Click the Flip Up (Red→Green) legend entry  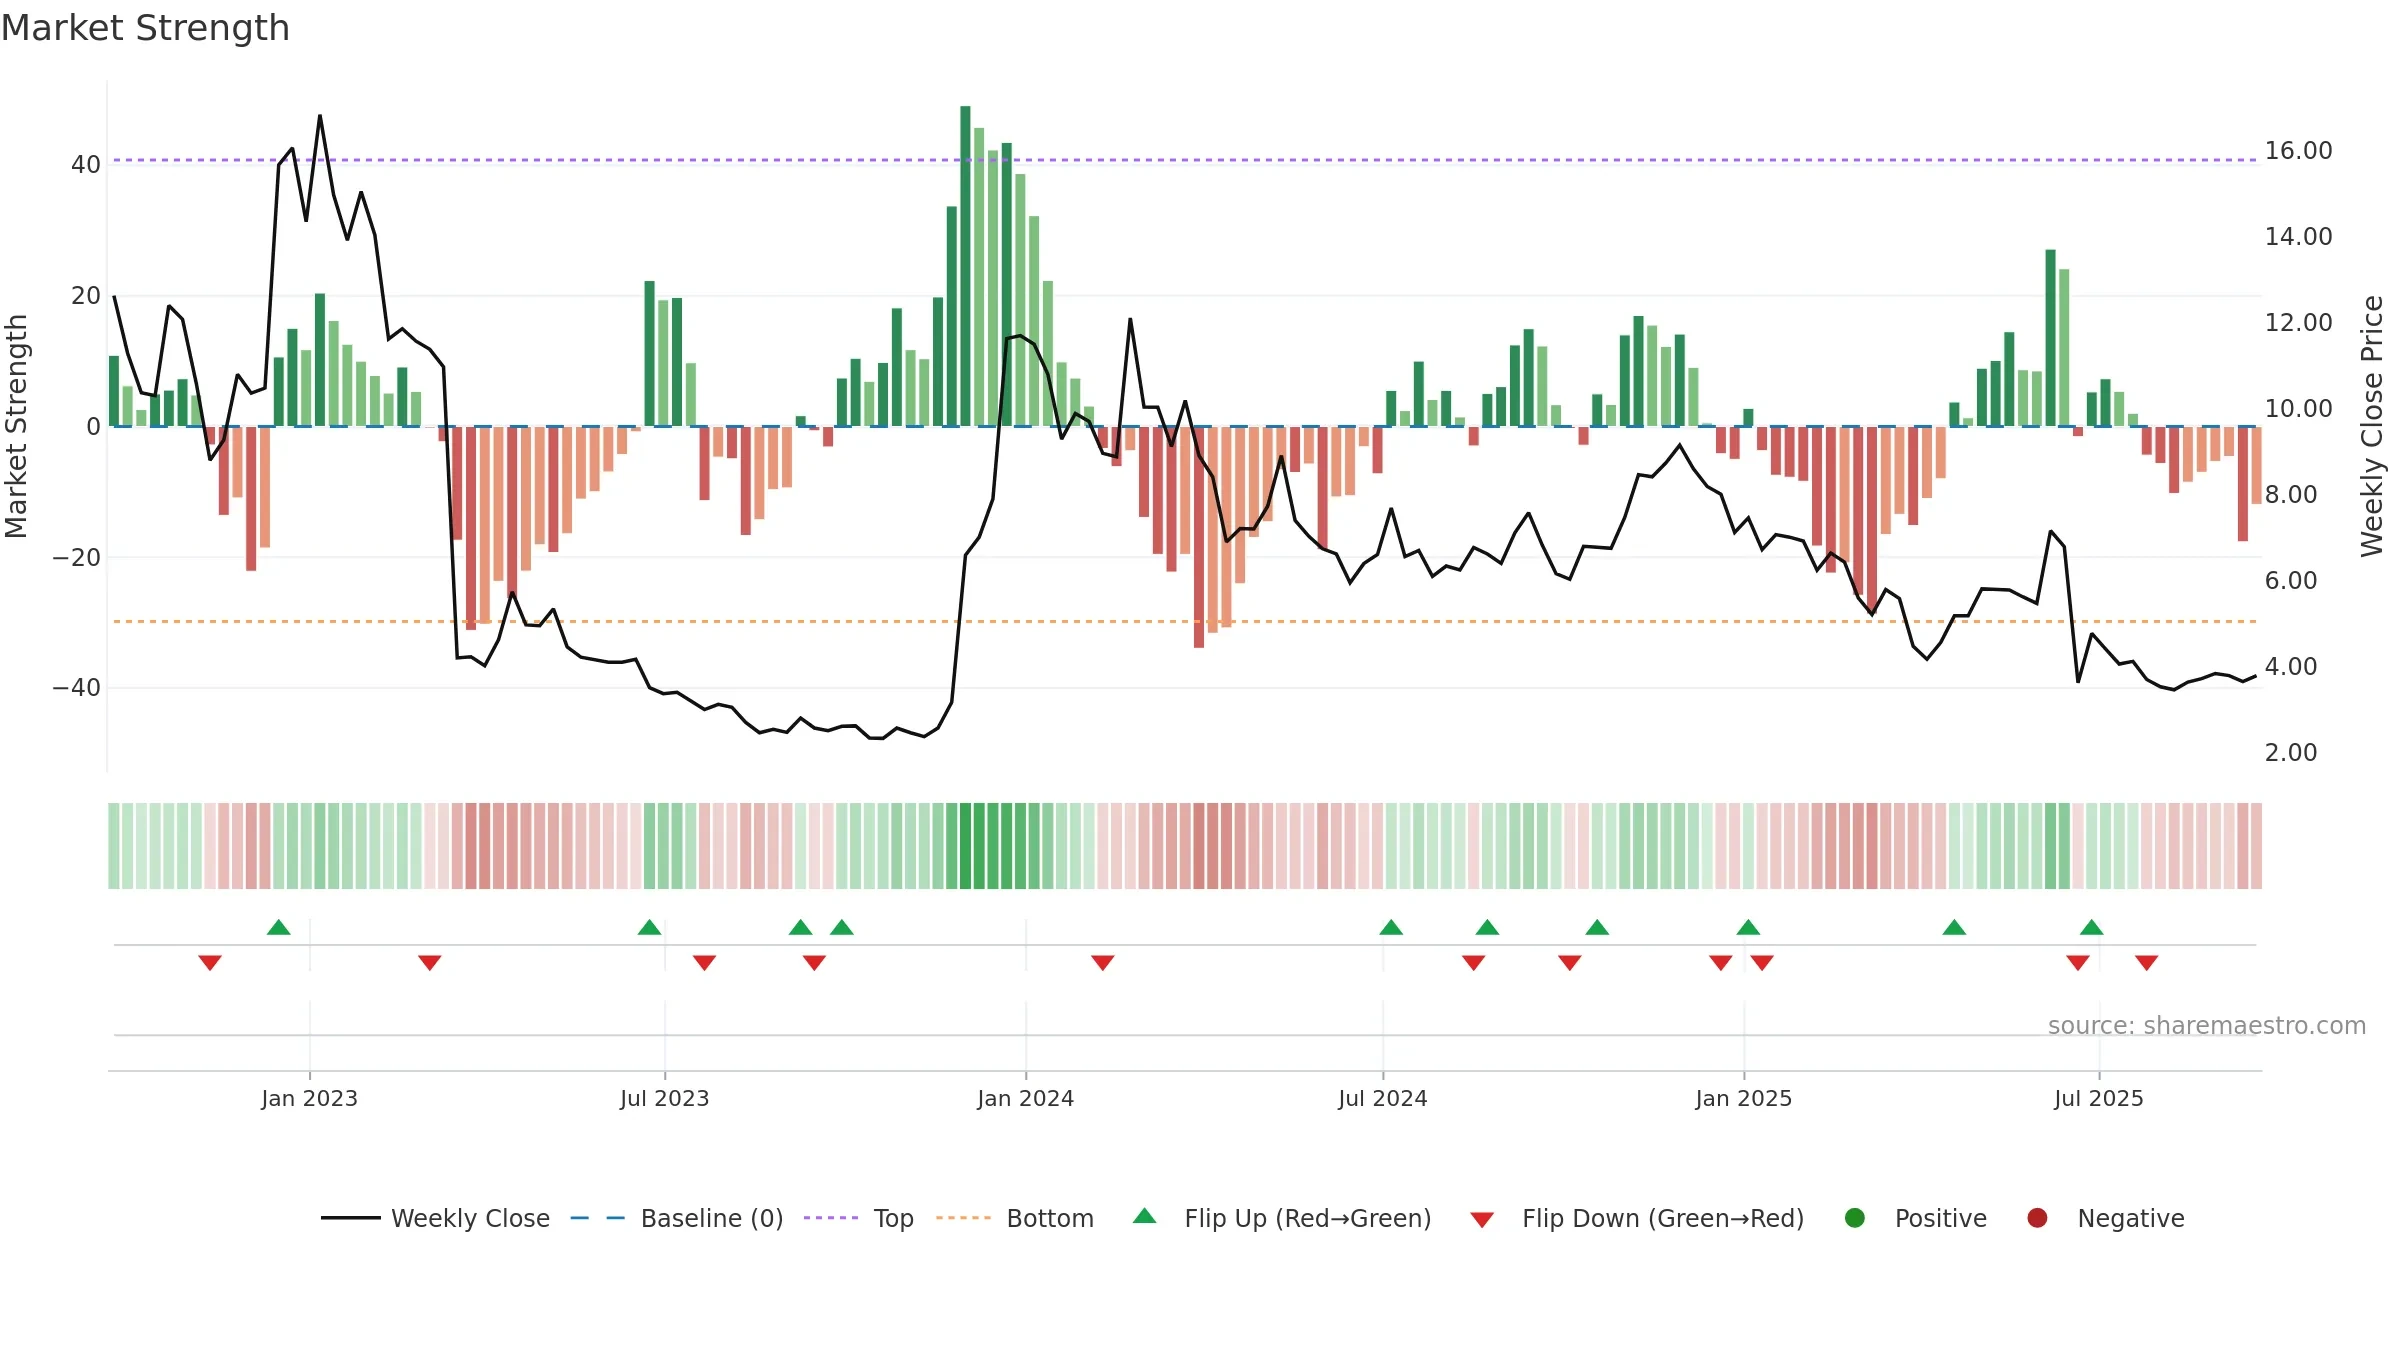point(1282,1218)
